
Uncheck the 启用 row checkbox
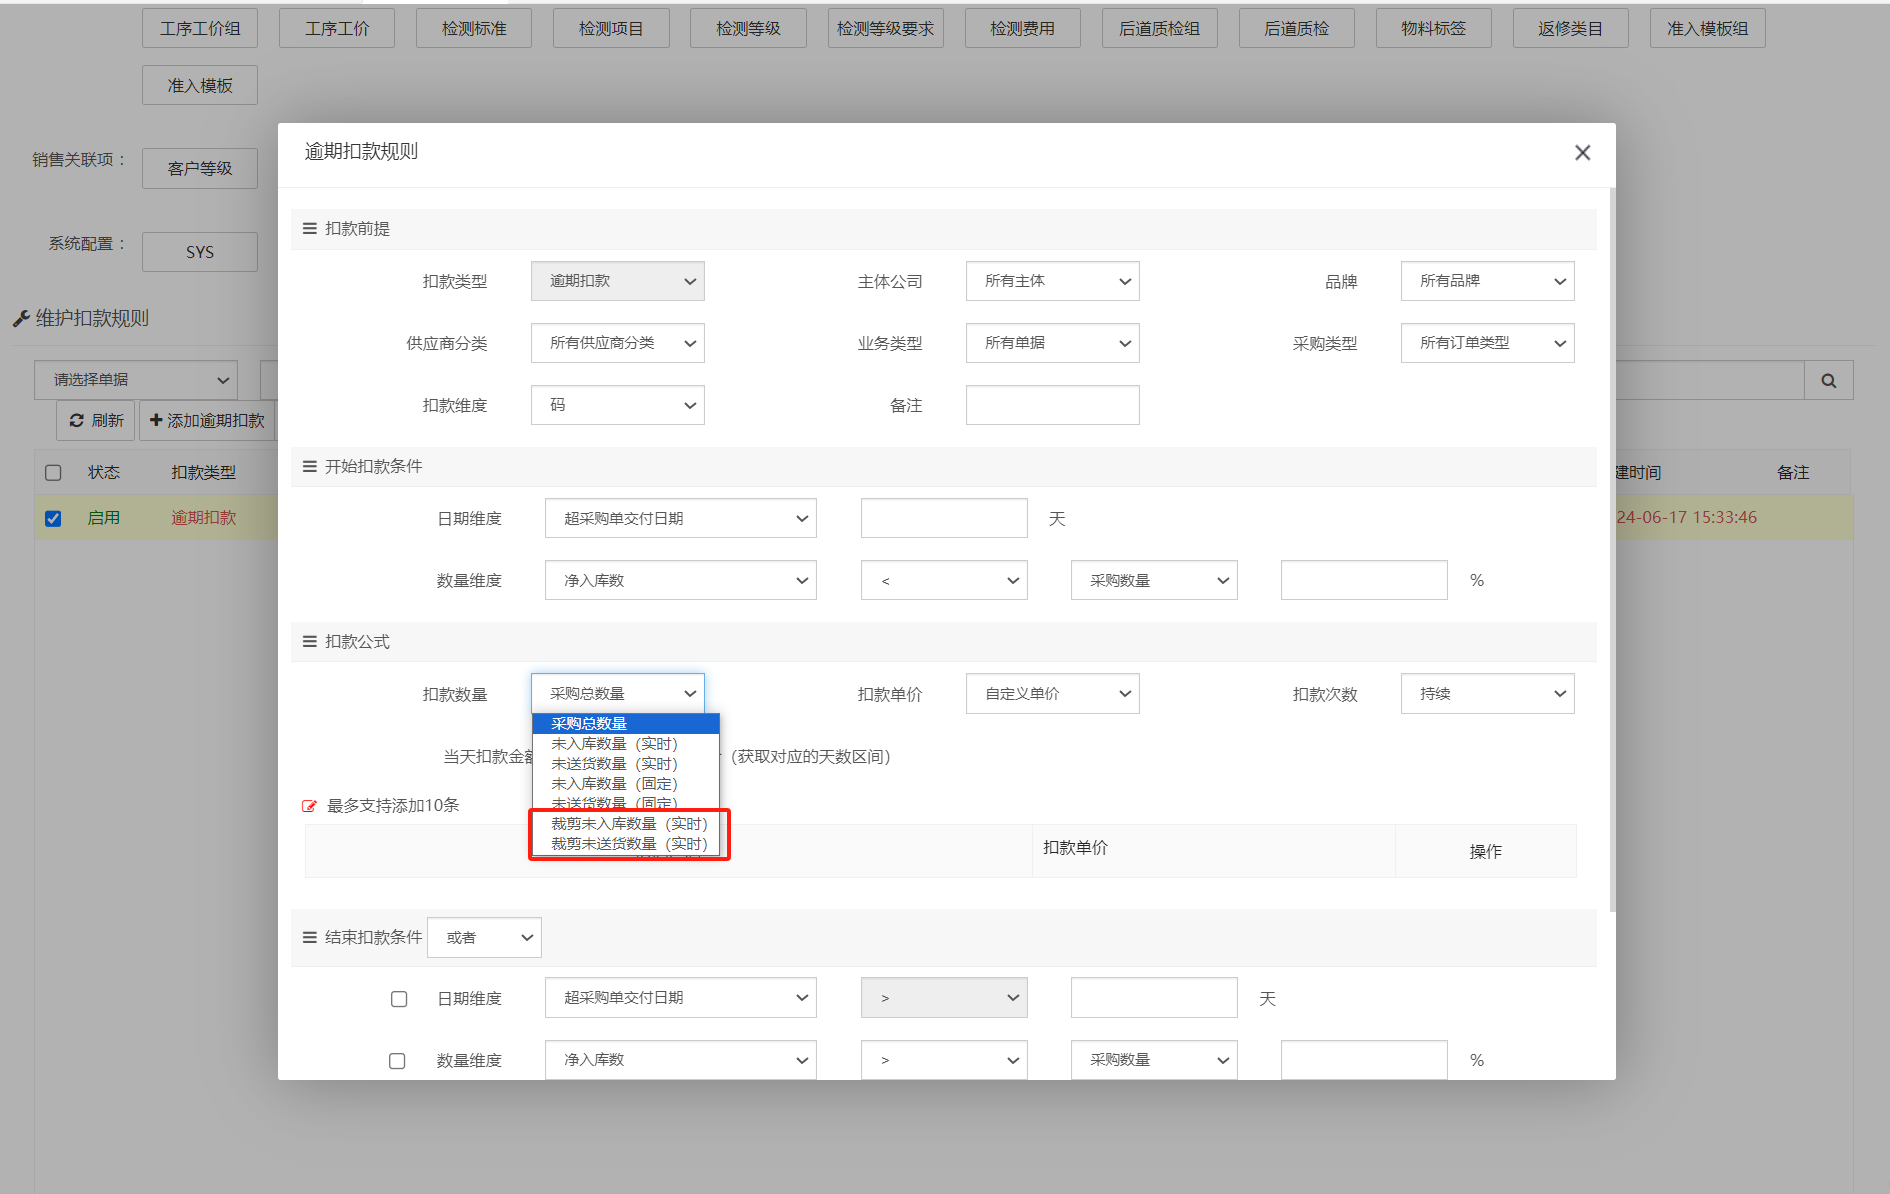point(53,518)
